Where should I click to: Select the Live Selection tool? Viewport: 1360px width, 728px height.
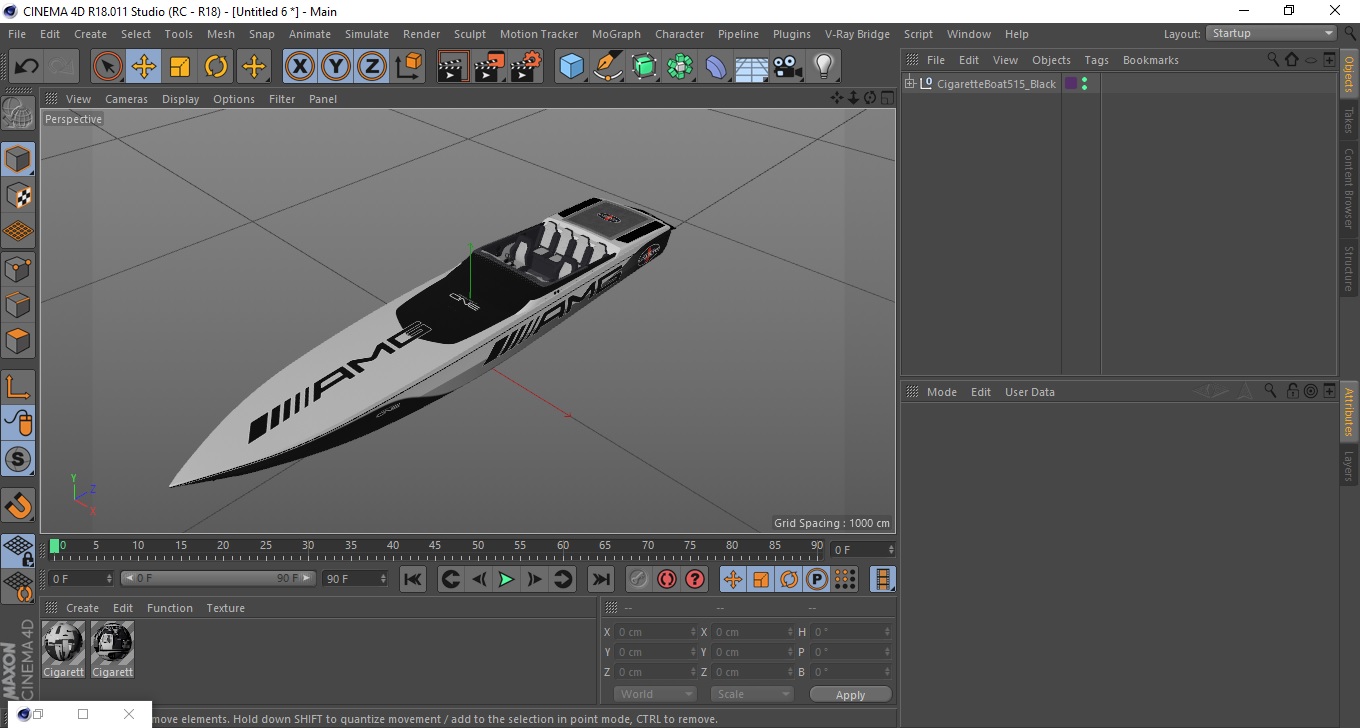coord(108,67)
